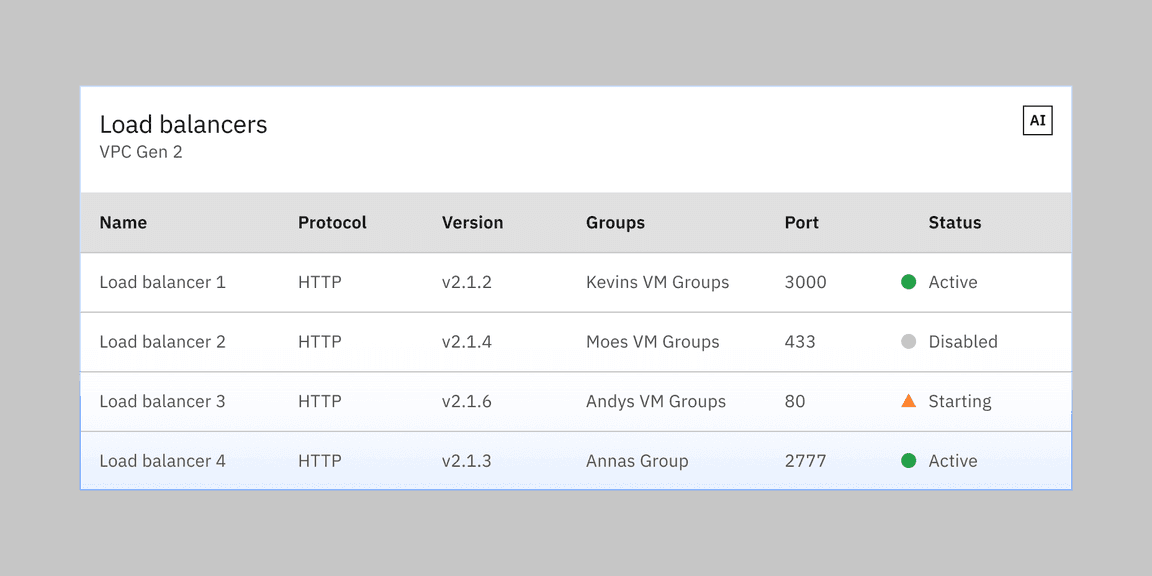Click green status dot for Load balancer 1
Viewport: 1152px width, 576px height.
click(x=908, y=282)
